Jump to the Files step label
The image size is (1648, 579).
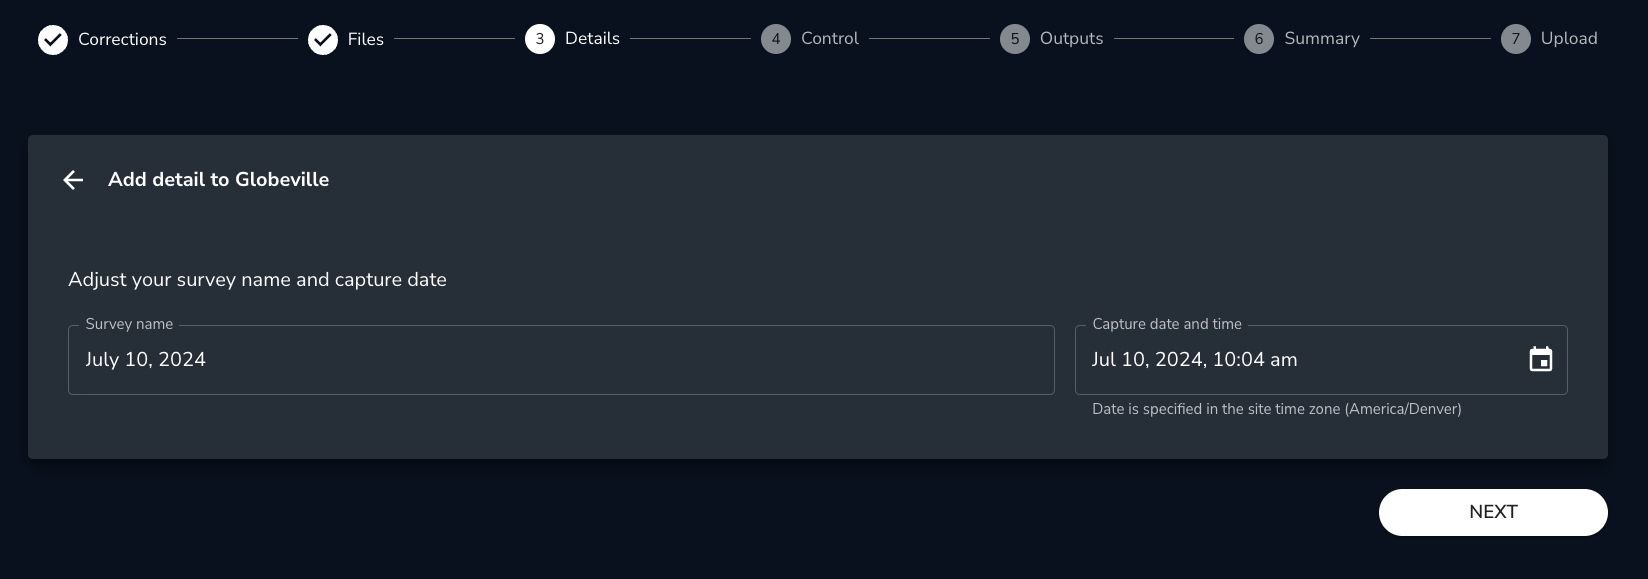[x=366, y=40]
